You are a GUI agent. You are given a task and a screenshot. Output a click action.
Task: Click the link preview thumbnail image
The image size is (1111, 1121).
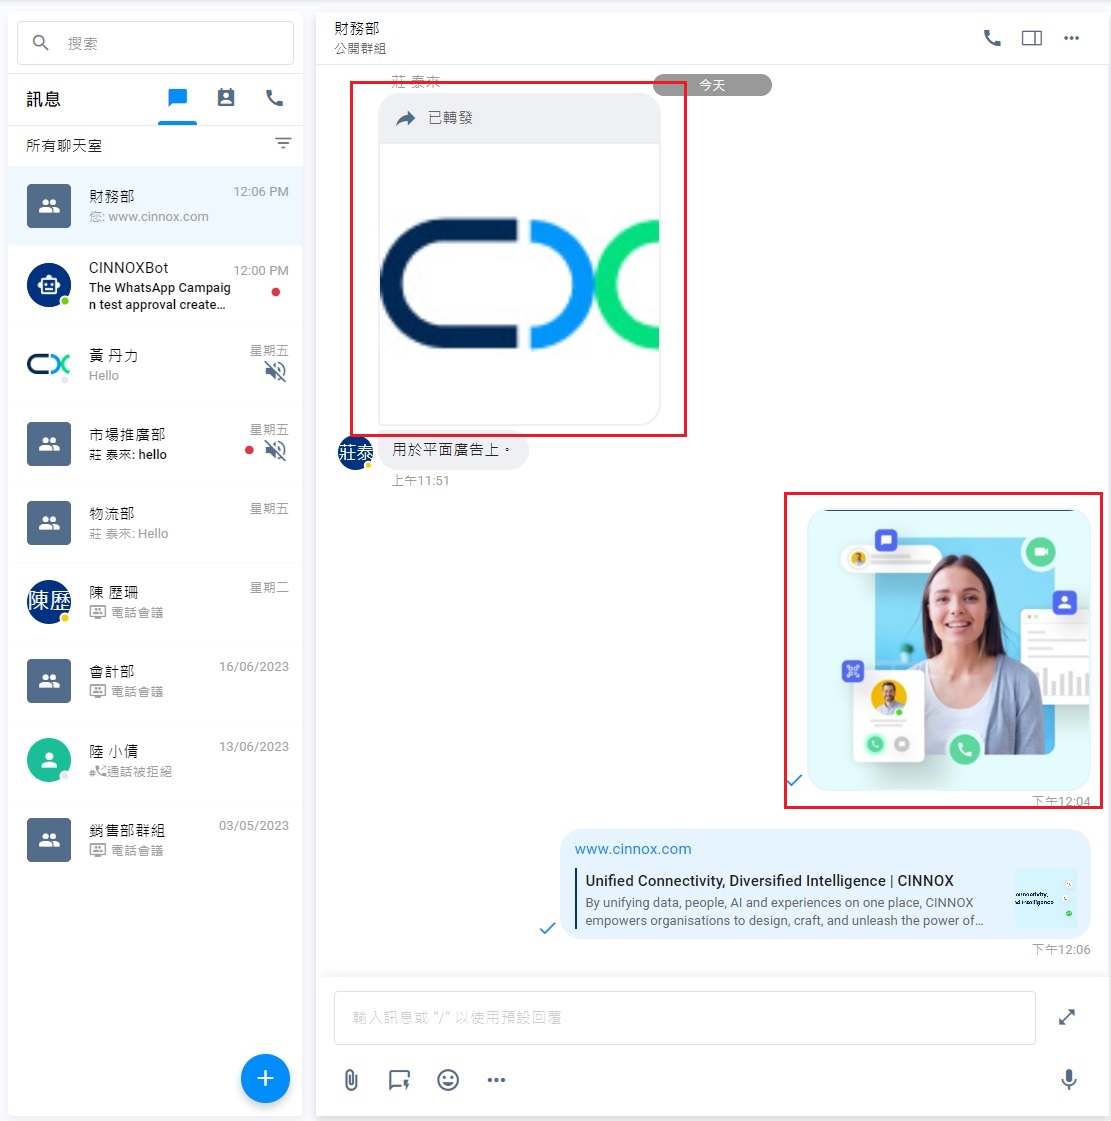pos(1046,899)
